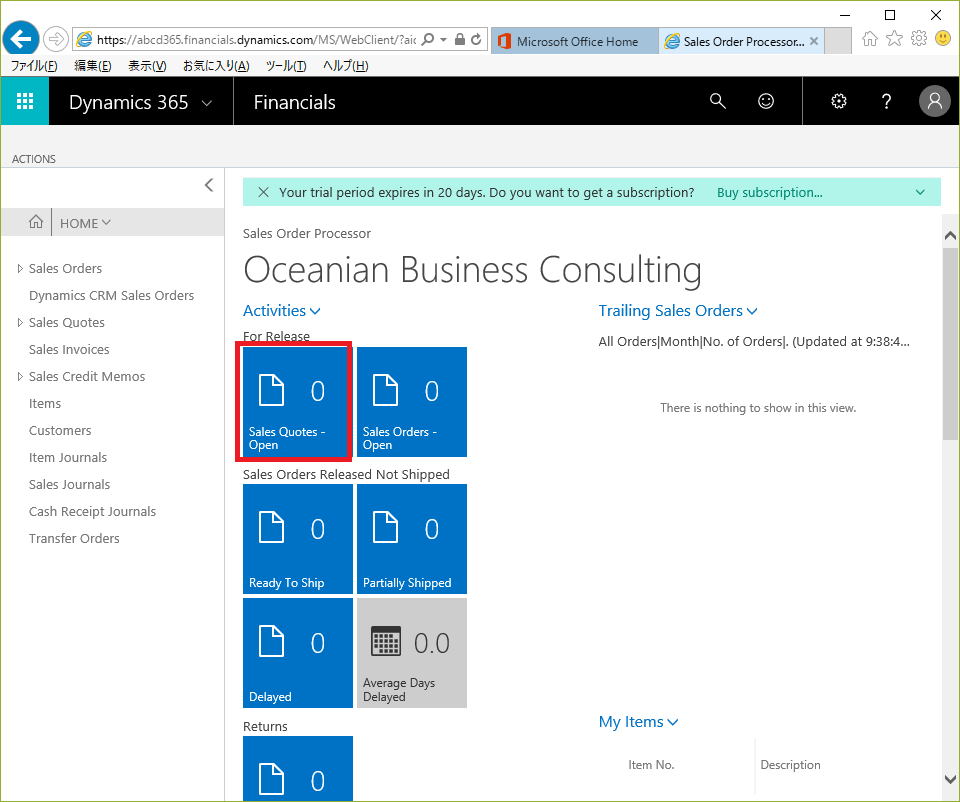Close the Sales Order Processor tab
960x802 pixels.
coord(814,41)
